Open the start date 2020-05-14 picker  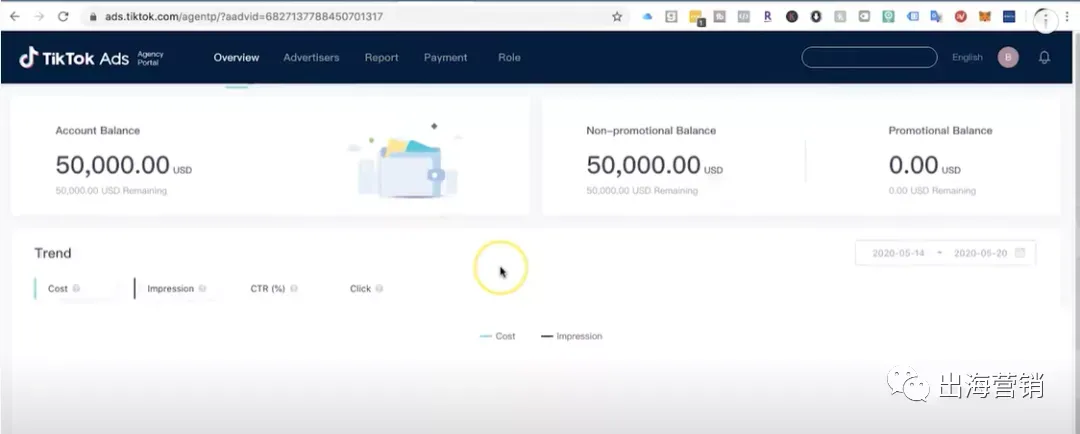coord(898,253)
